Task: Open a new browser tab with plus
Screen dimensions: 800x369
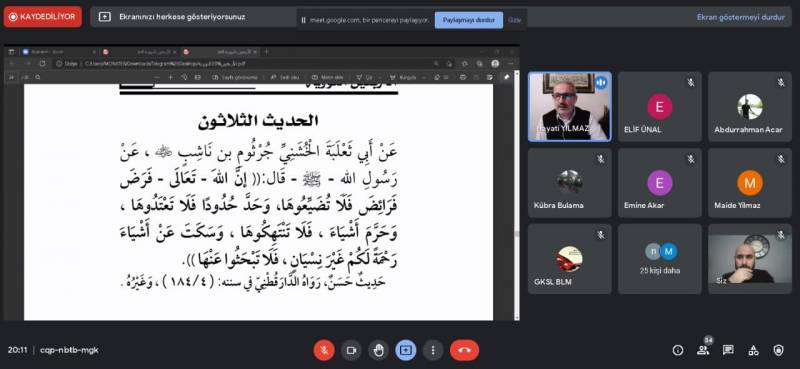Action: (266, 52)
